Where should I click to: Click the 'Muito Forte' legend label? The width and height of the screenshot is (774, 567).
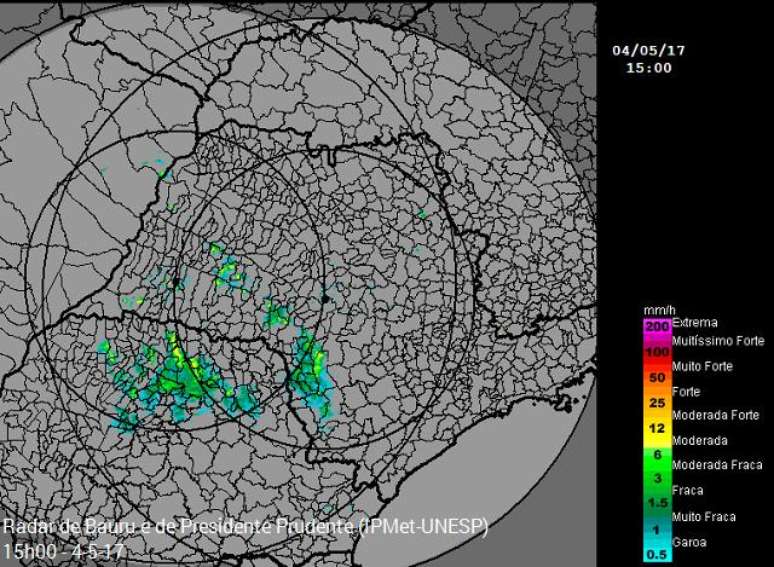[703, 366]
